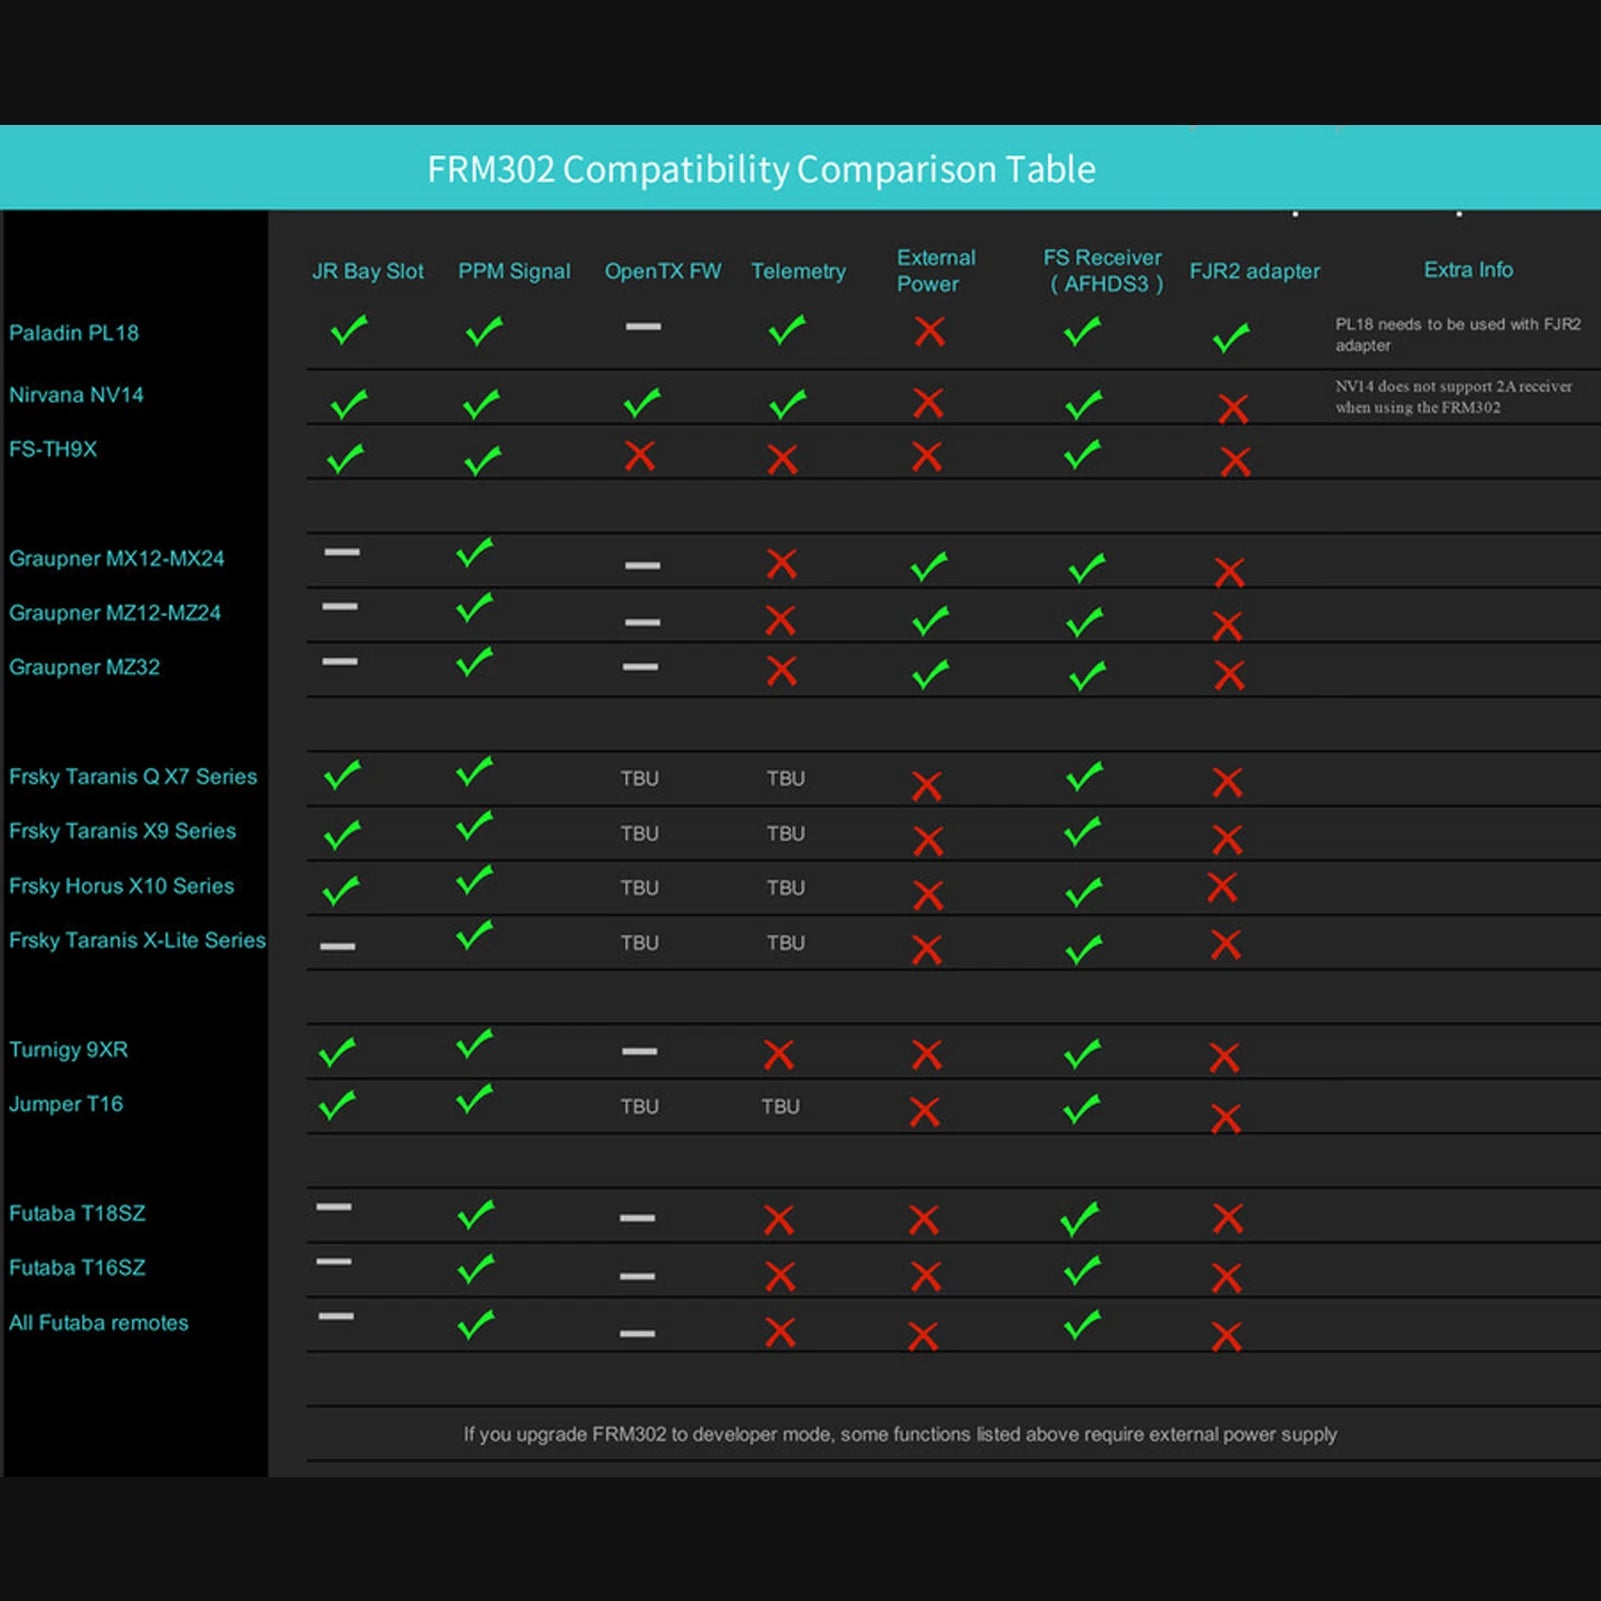Click the Jumper T16 FS Receiver checkmark
Screen dimensions: 1601x1601
tap(1082, 1109)
